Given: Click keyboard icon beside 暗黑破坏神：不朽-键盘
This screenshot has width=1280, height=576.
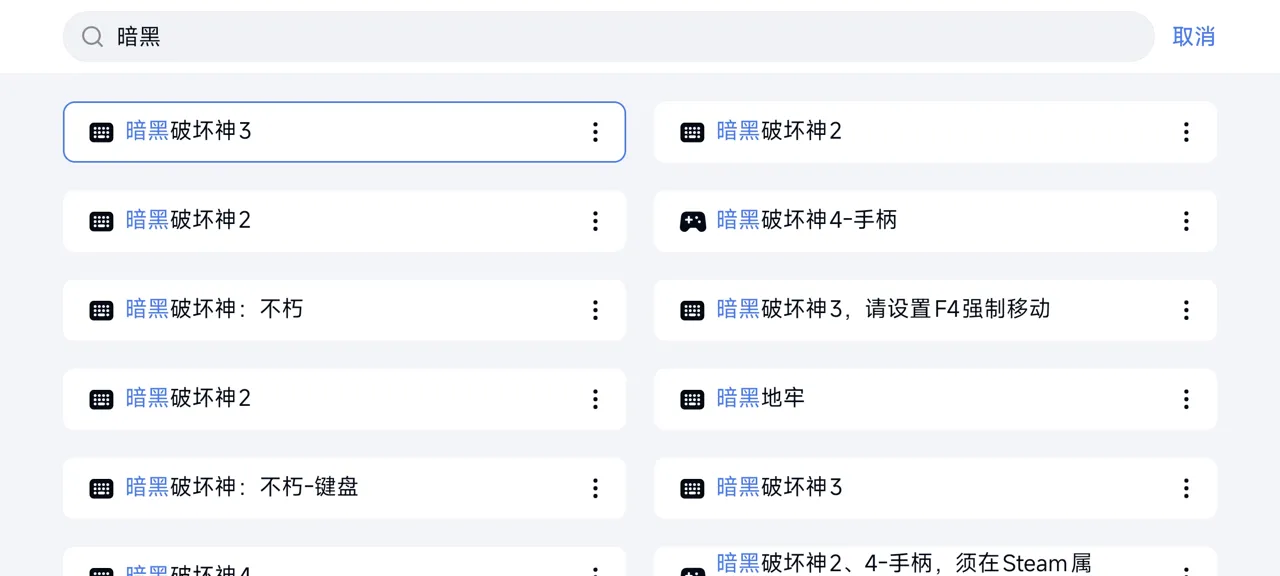Looking at the screenshot, I should (102, 488).
